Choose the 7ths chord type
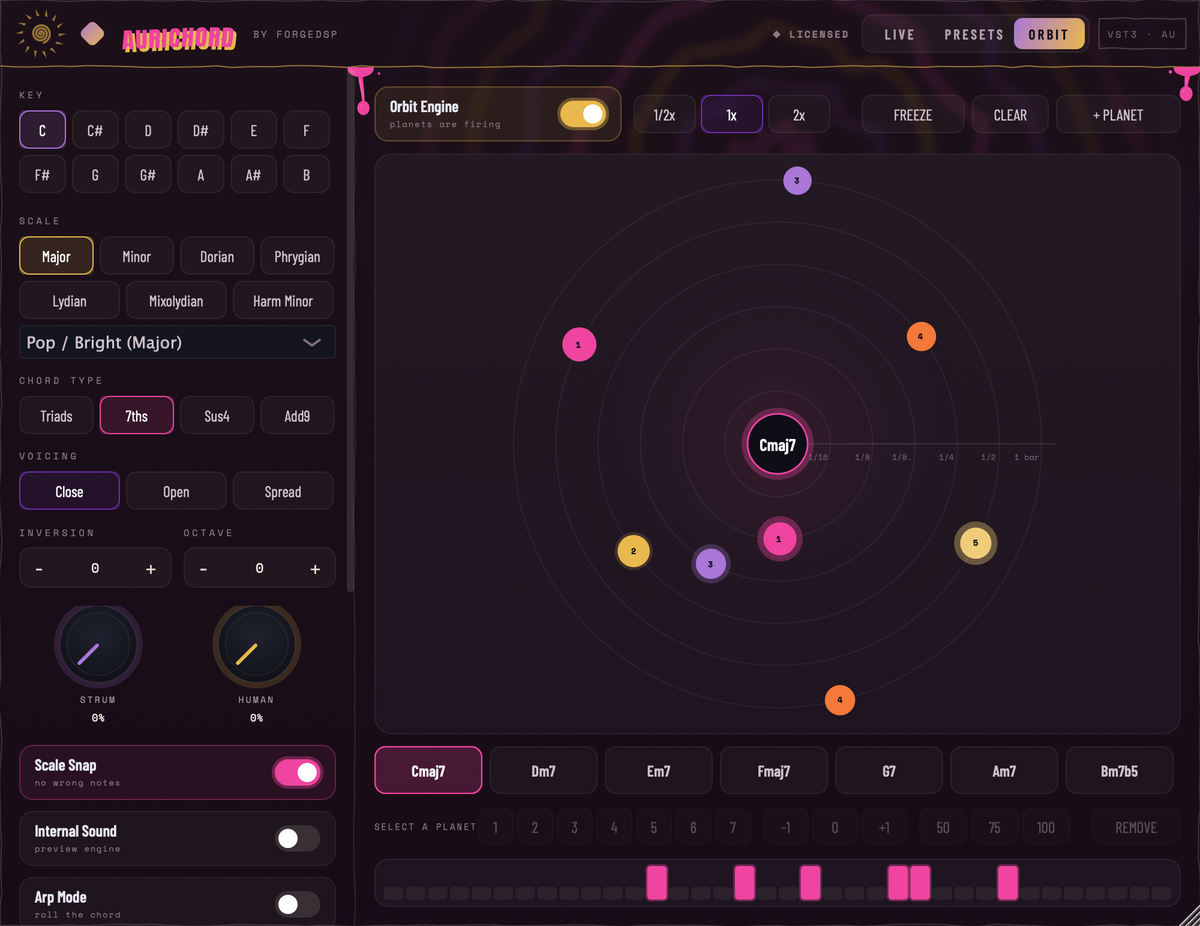The width and height of the screenshot is (1200, 926). 137,415
